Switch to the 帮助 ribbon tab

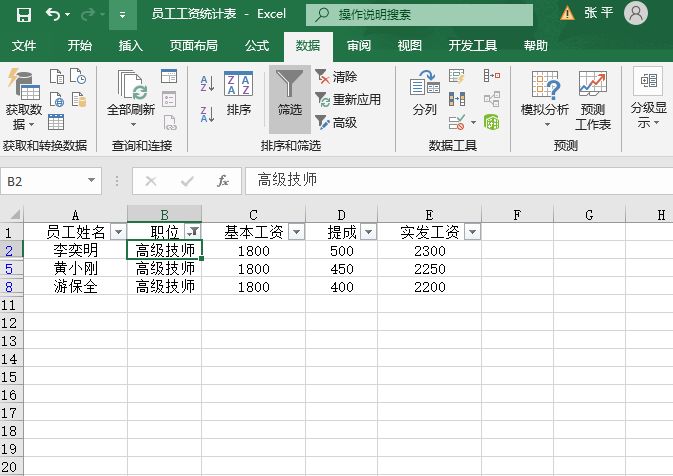(535, 45)
